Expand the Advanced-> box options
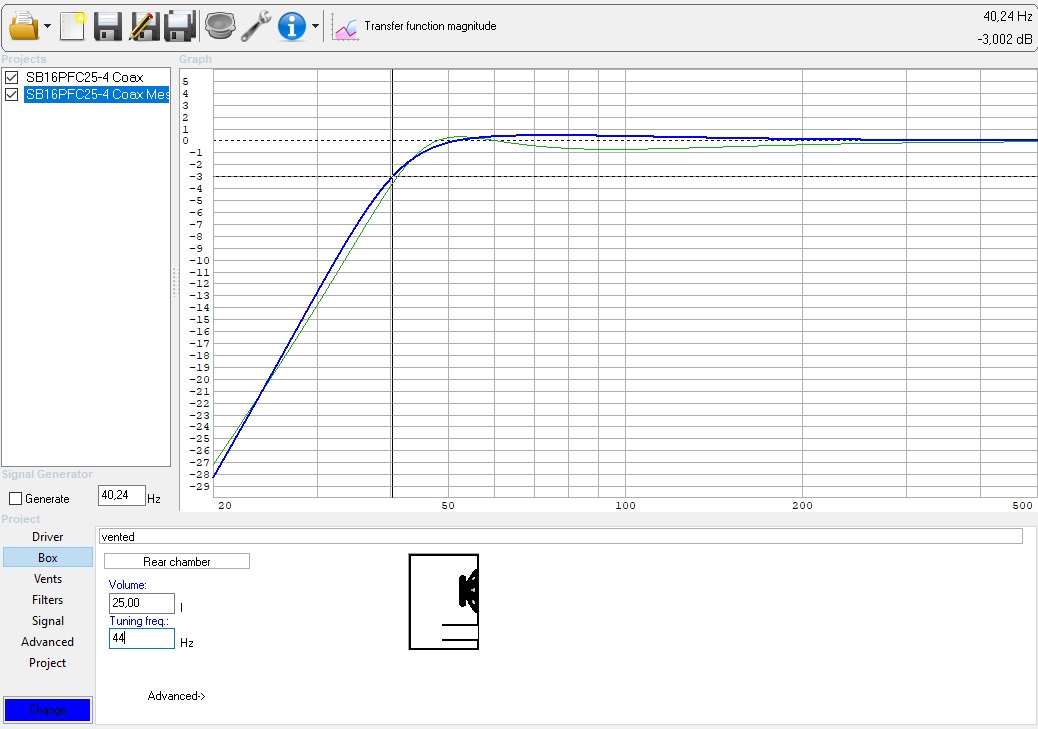 tap(176, 696)
